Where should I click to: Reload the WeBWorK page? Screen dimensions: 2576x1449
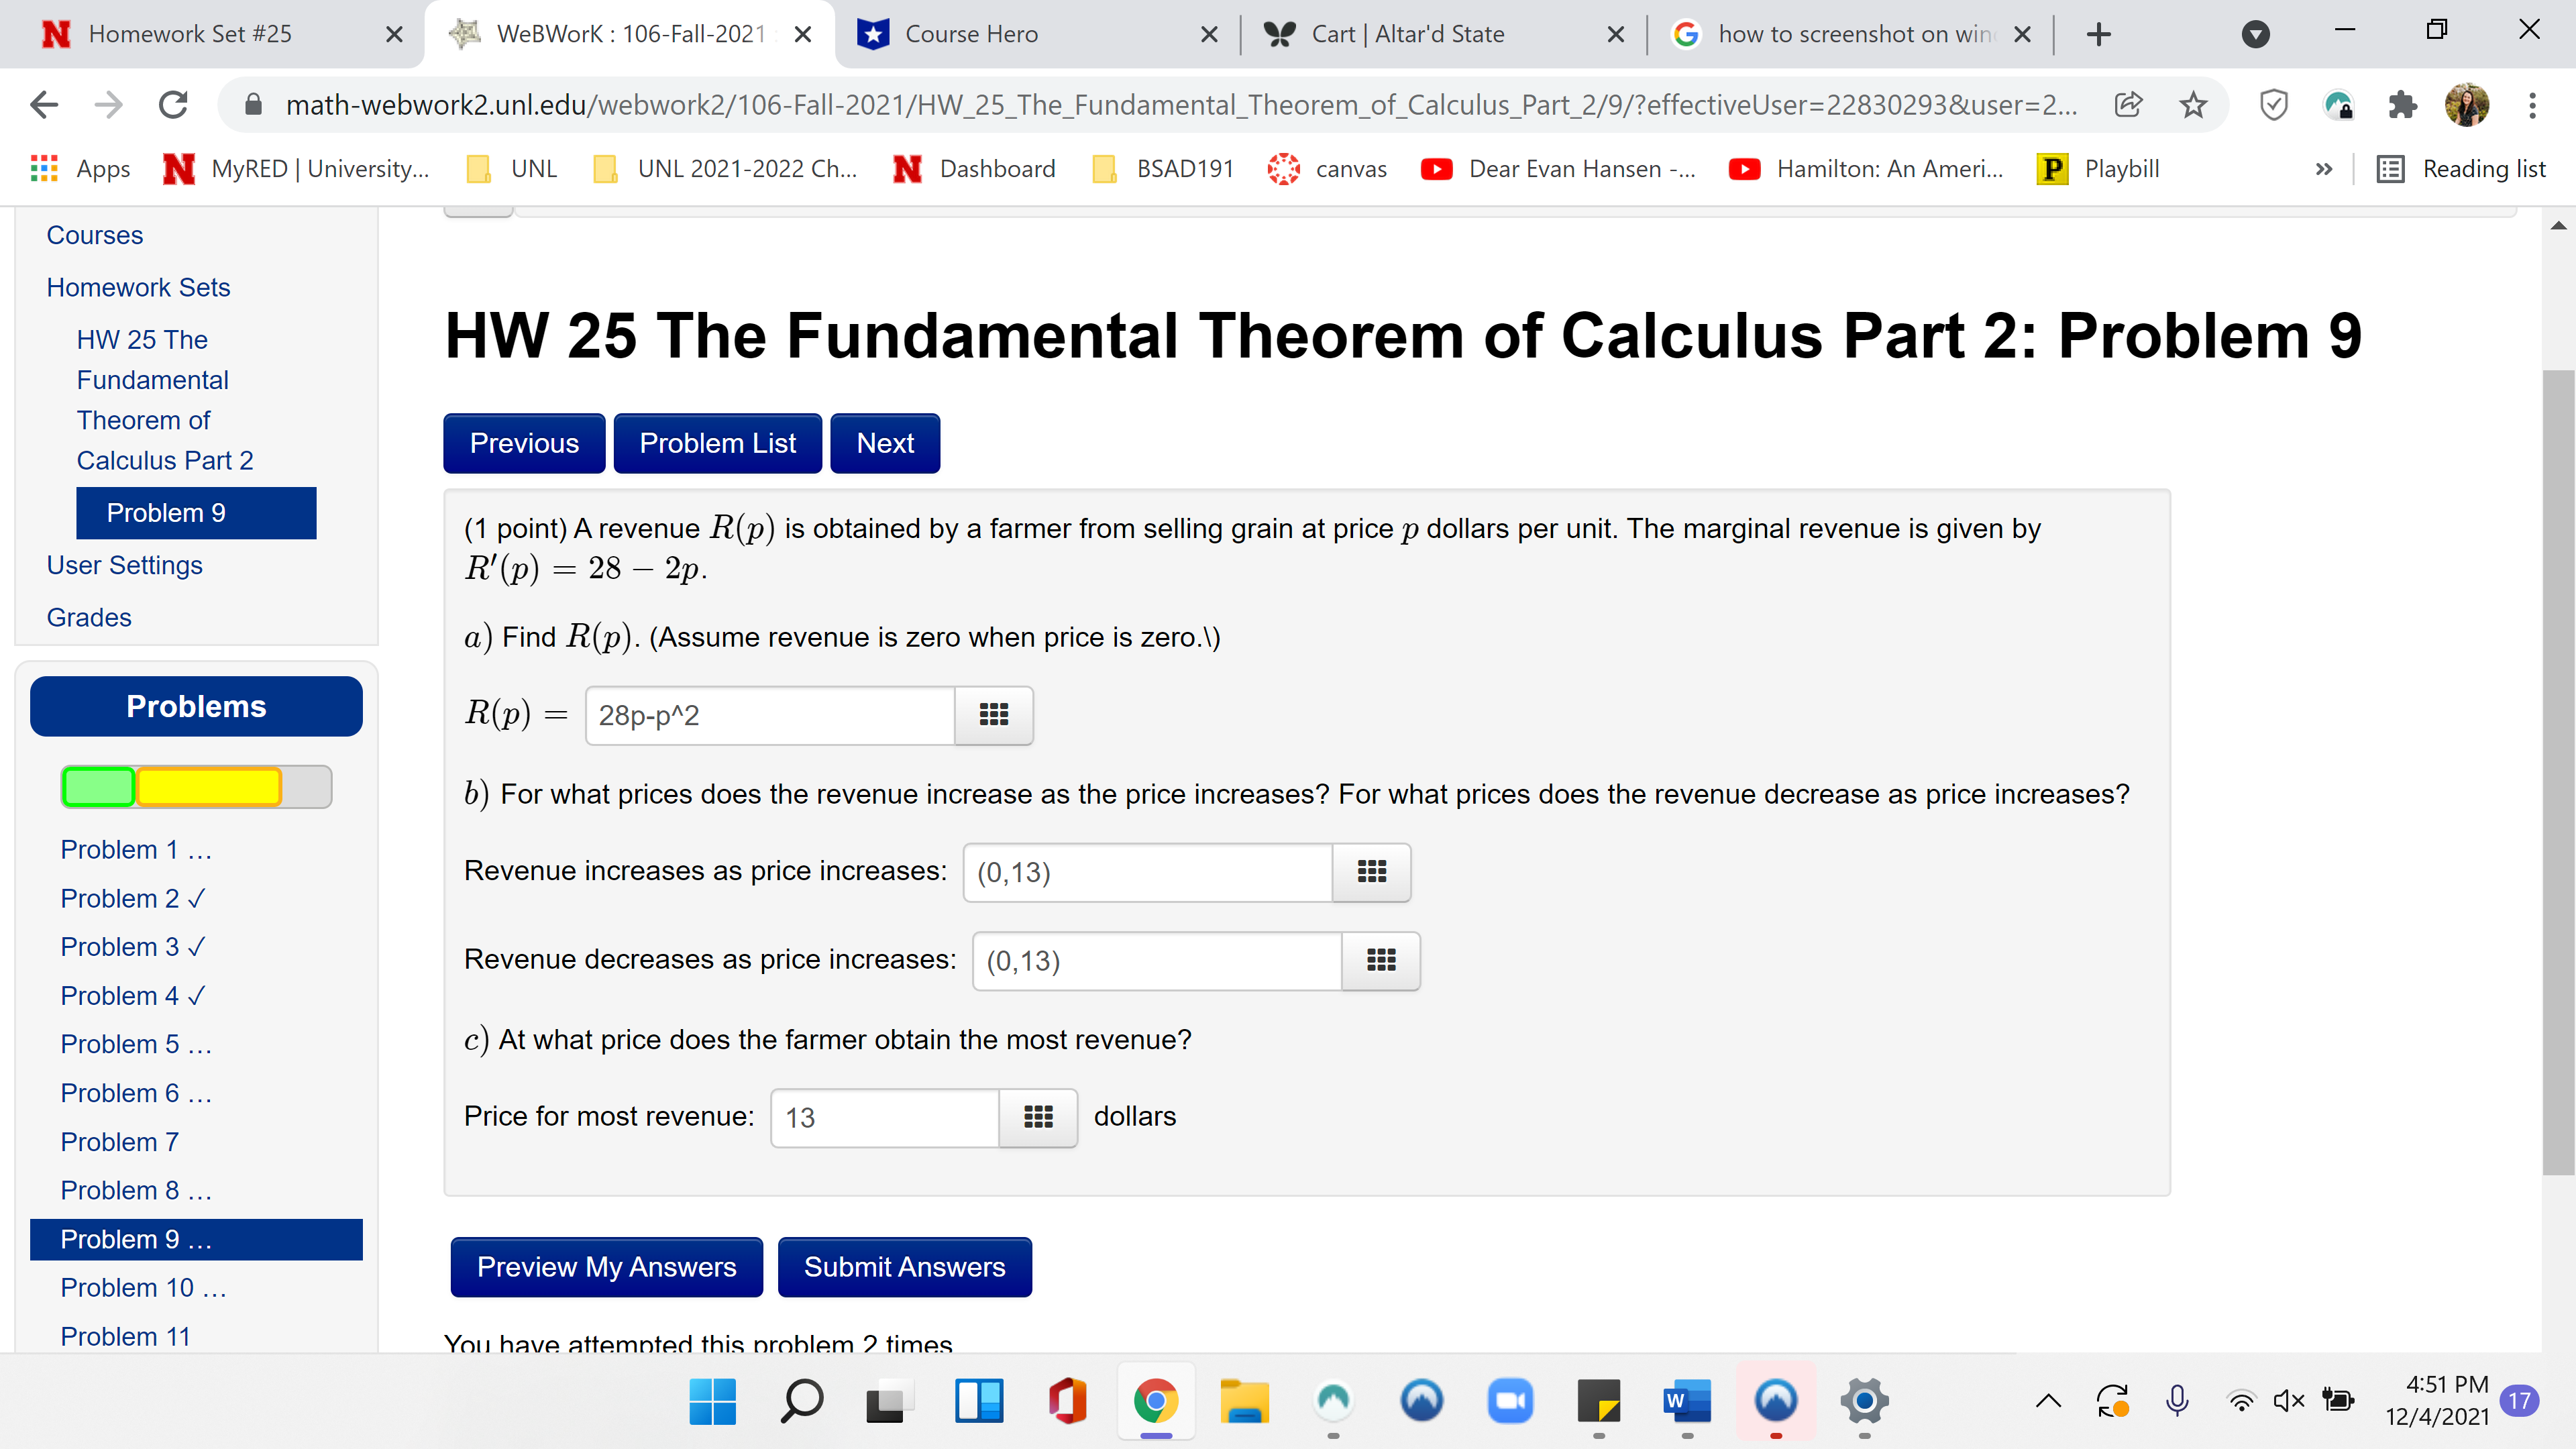click(173, 104)
